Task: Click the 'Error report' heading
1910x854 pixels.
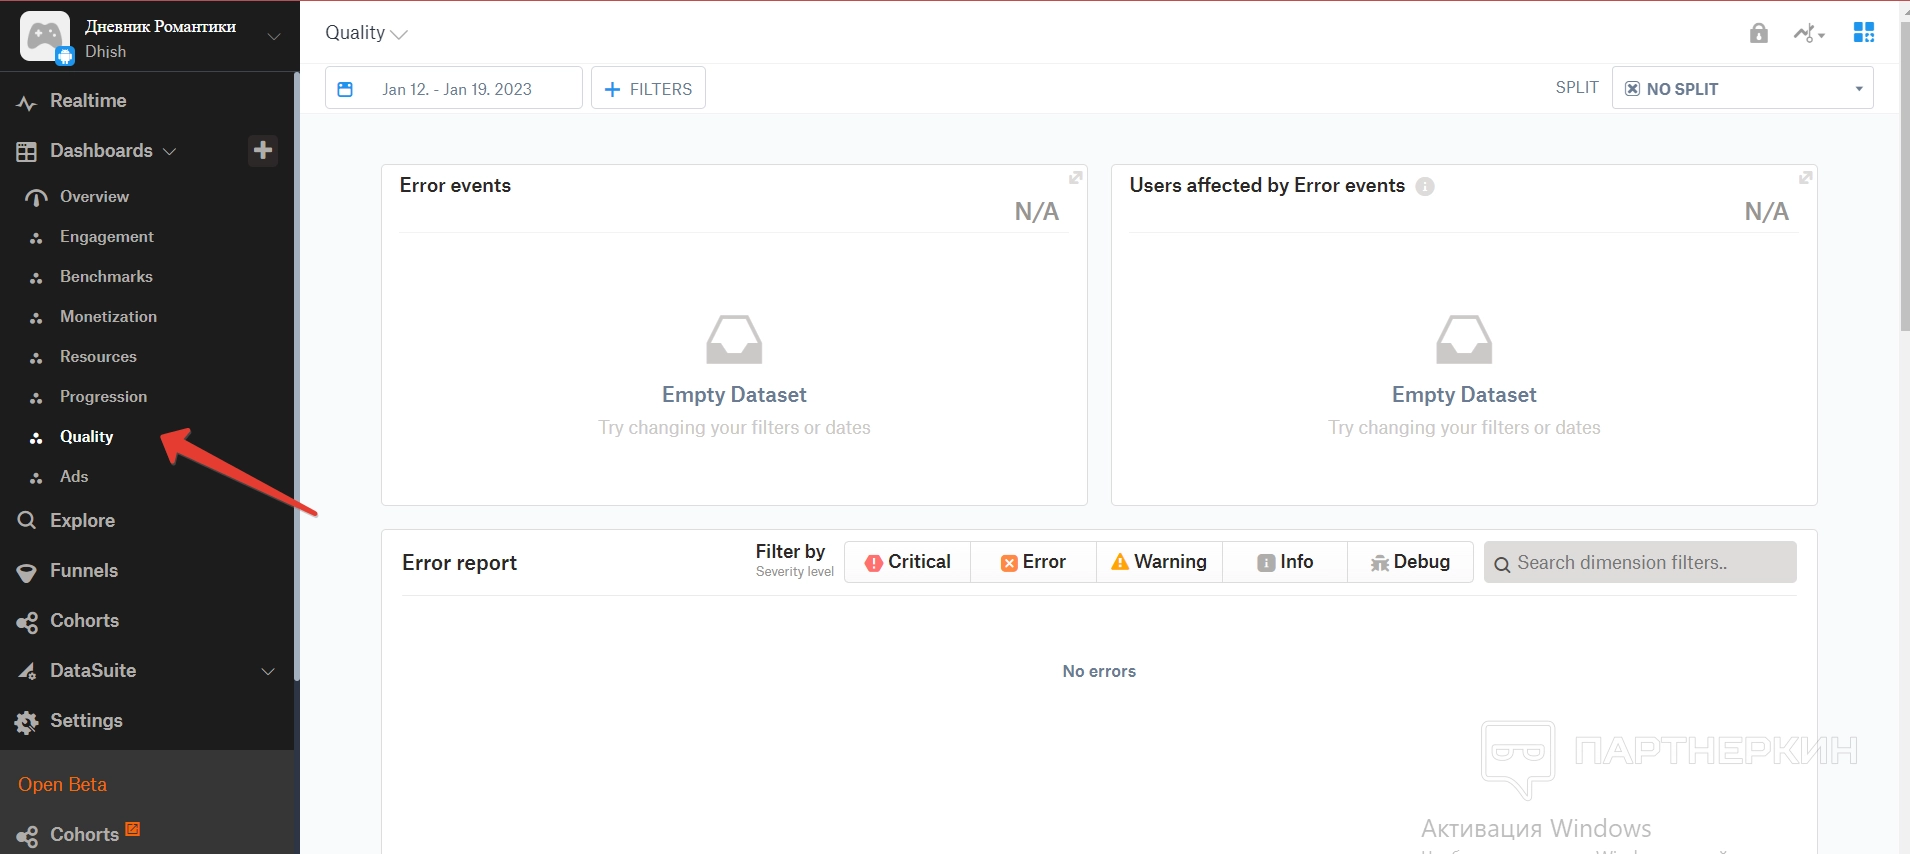Action: pos(459,563)
